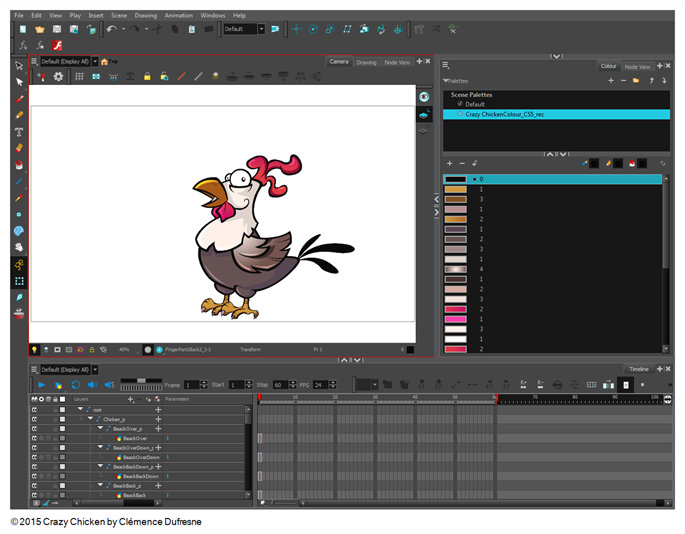
Task: Open the Animation menu
Action: tap(178, 15)
